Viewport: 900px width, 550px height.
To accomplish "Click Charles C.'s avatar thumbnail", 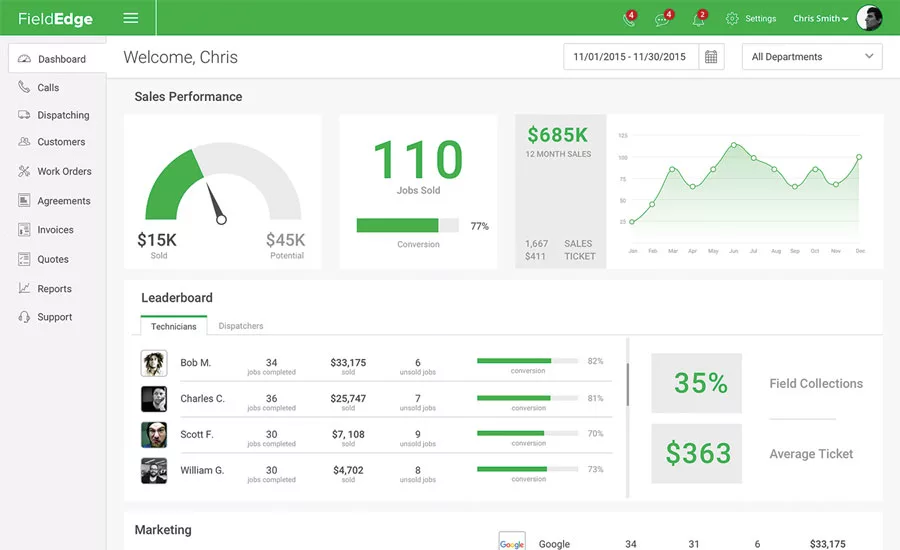I will (x=154, y=399).
